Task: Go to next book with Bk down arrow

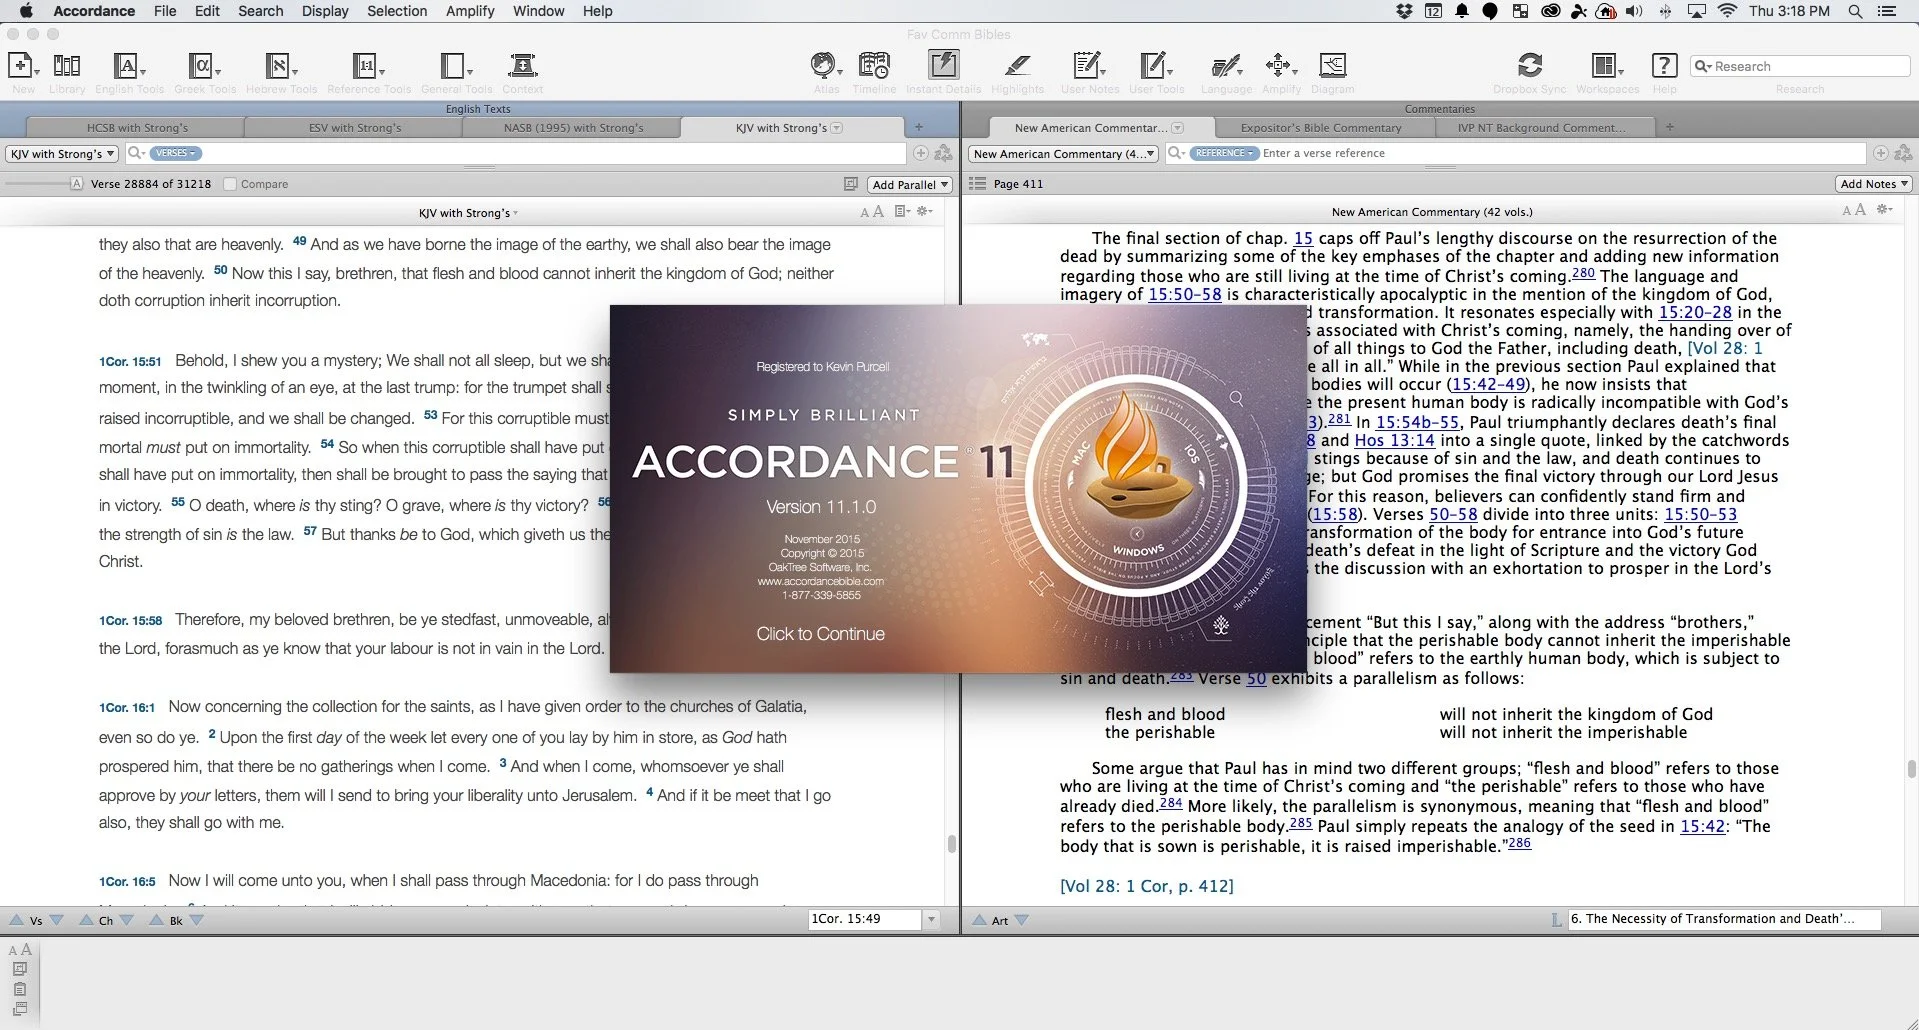Action: (197, 920)
